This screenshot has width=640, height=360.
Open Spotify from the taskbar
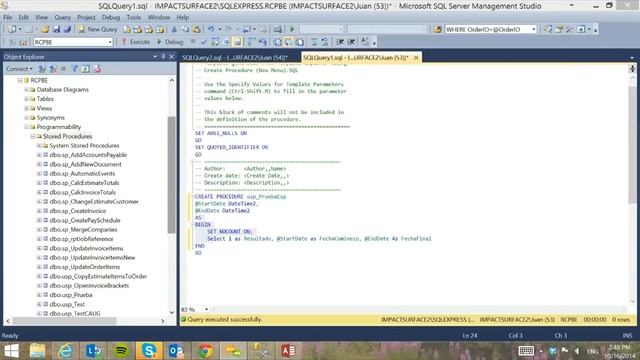pyautogui.click(x=121, y=351)
